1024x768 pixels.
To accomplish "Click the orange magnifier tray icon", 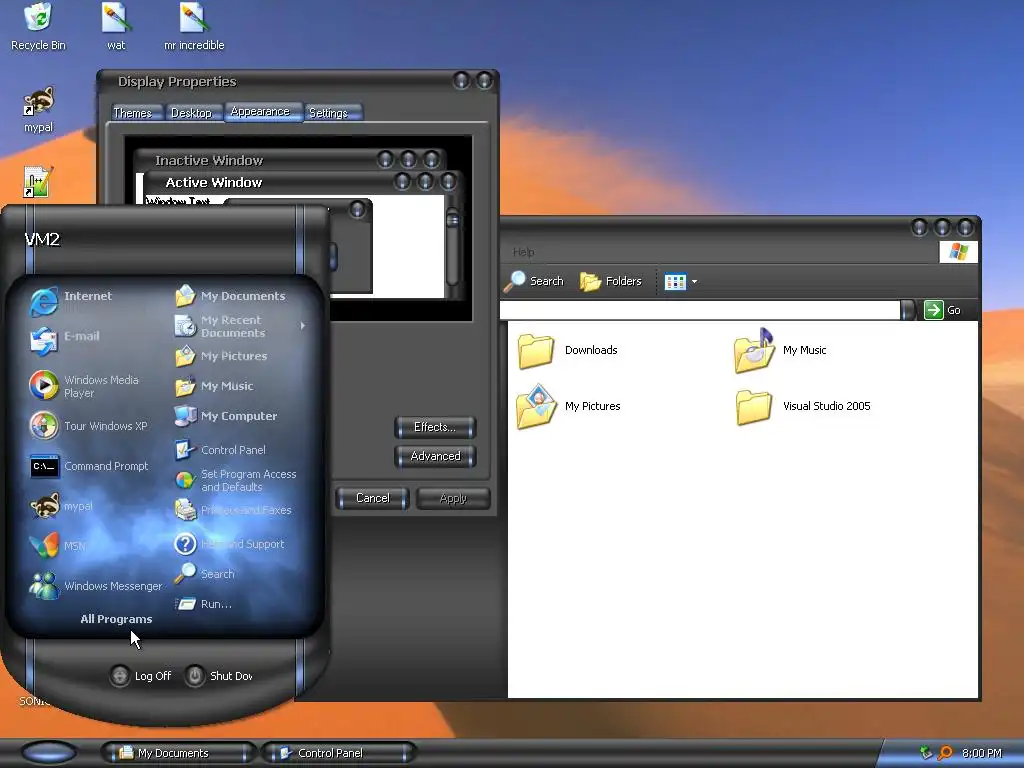I will pos(944,753).
